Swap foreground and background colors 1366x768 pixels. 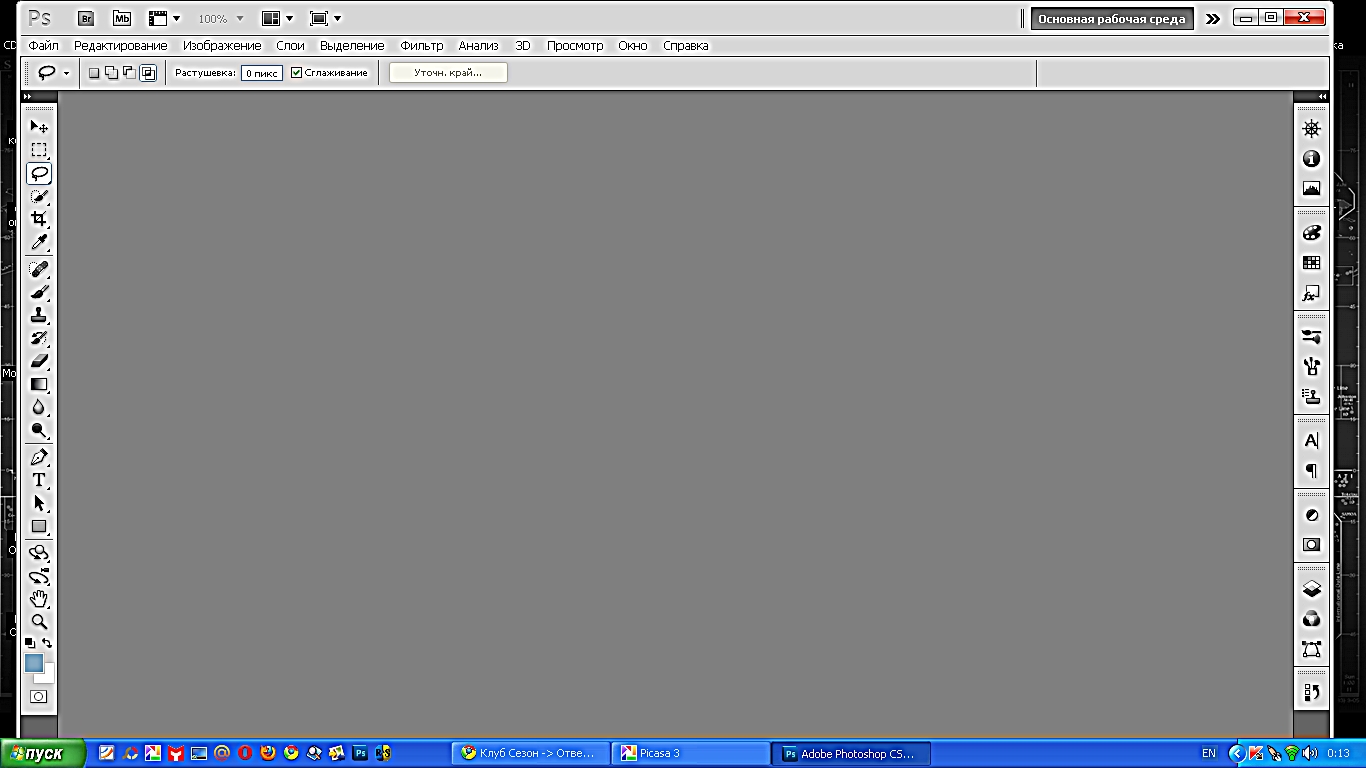click(47, 643)
